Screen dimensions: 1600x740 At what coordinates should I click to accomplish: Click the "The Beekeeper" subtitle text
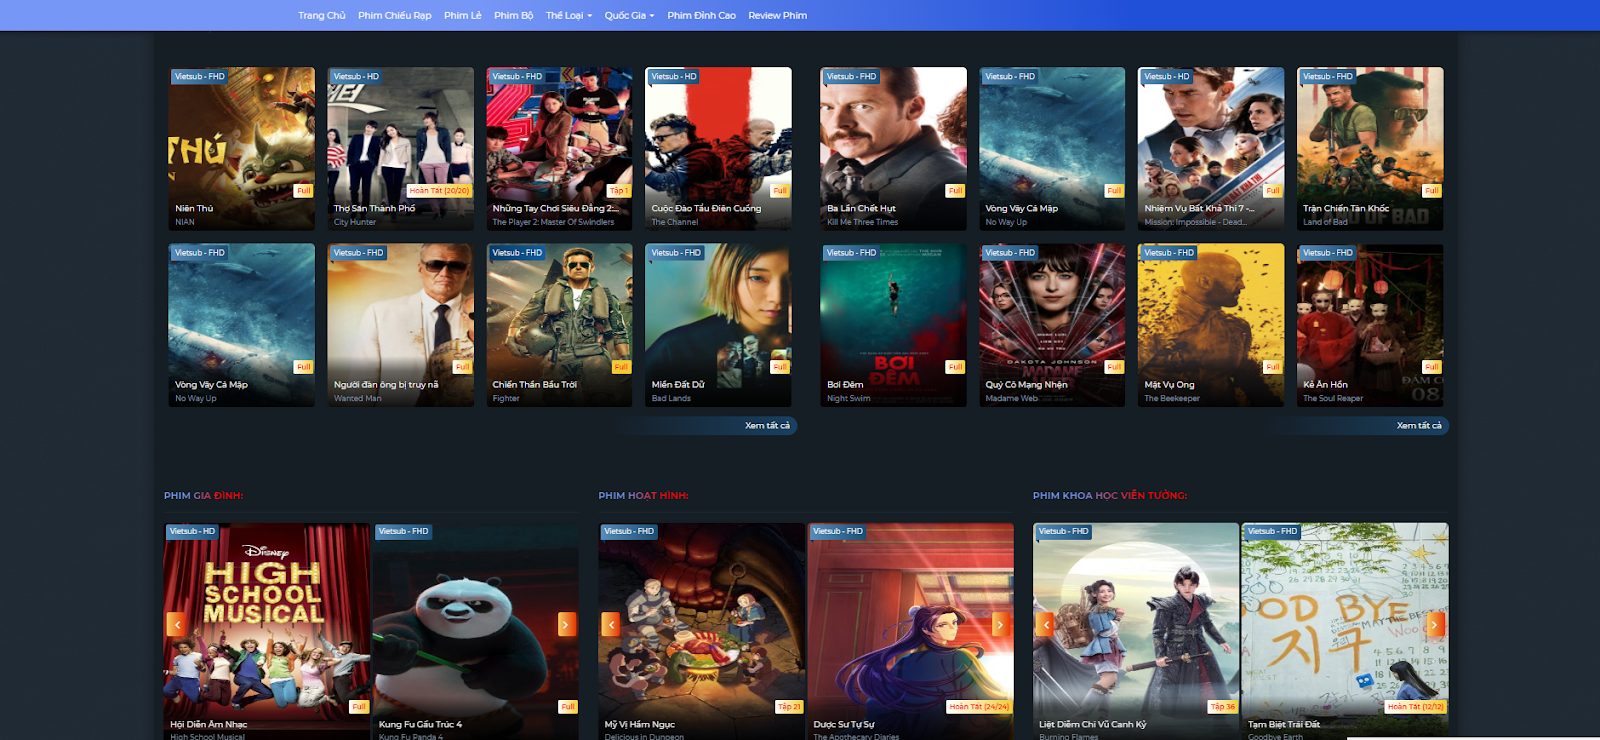click(x=1172, y=398)
